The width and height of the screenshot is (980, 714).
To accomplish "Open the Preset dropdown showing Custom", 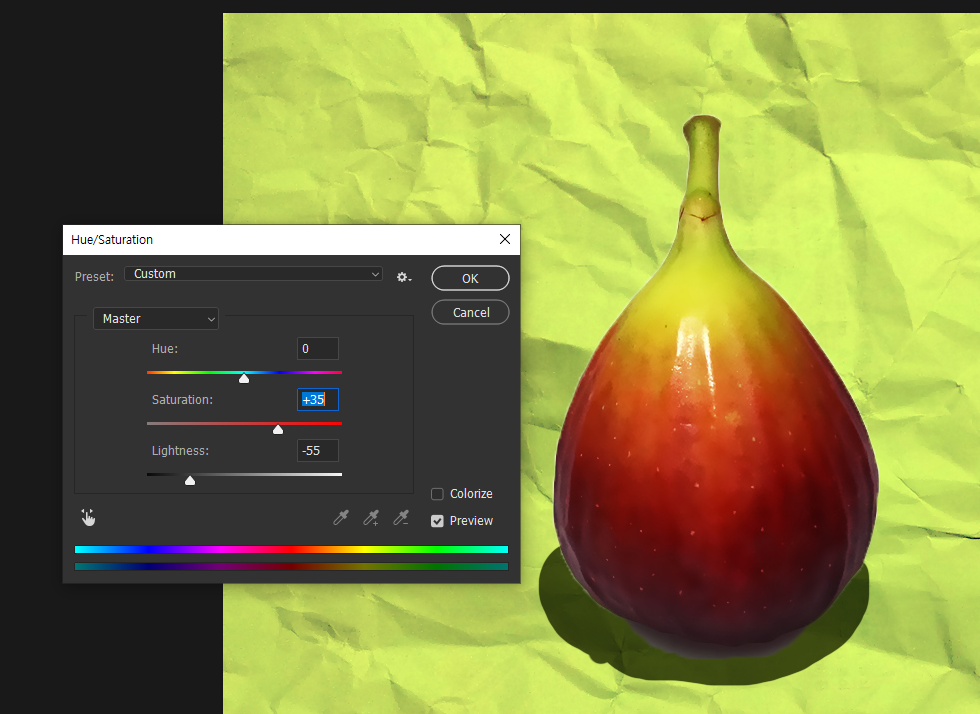I will [253, 274].
